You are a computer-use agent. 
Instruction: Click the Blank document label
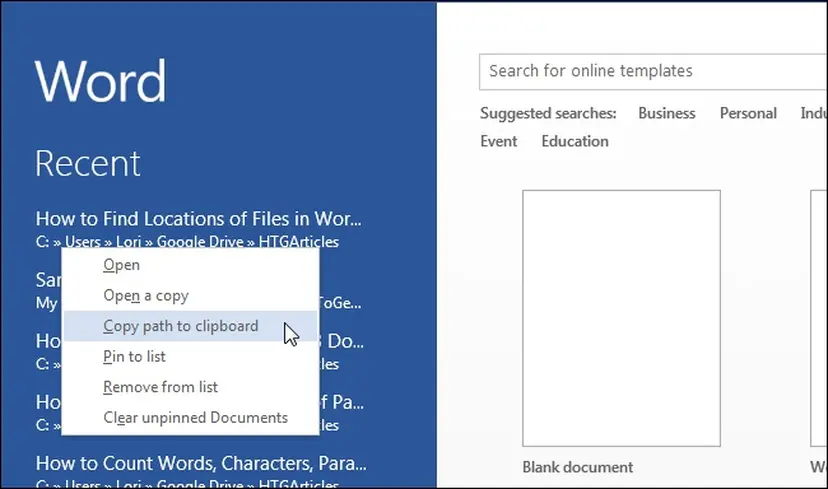pos(577,467)
